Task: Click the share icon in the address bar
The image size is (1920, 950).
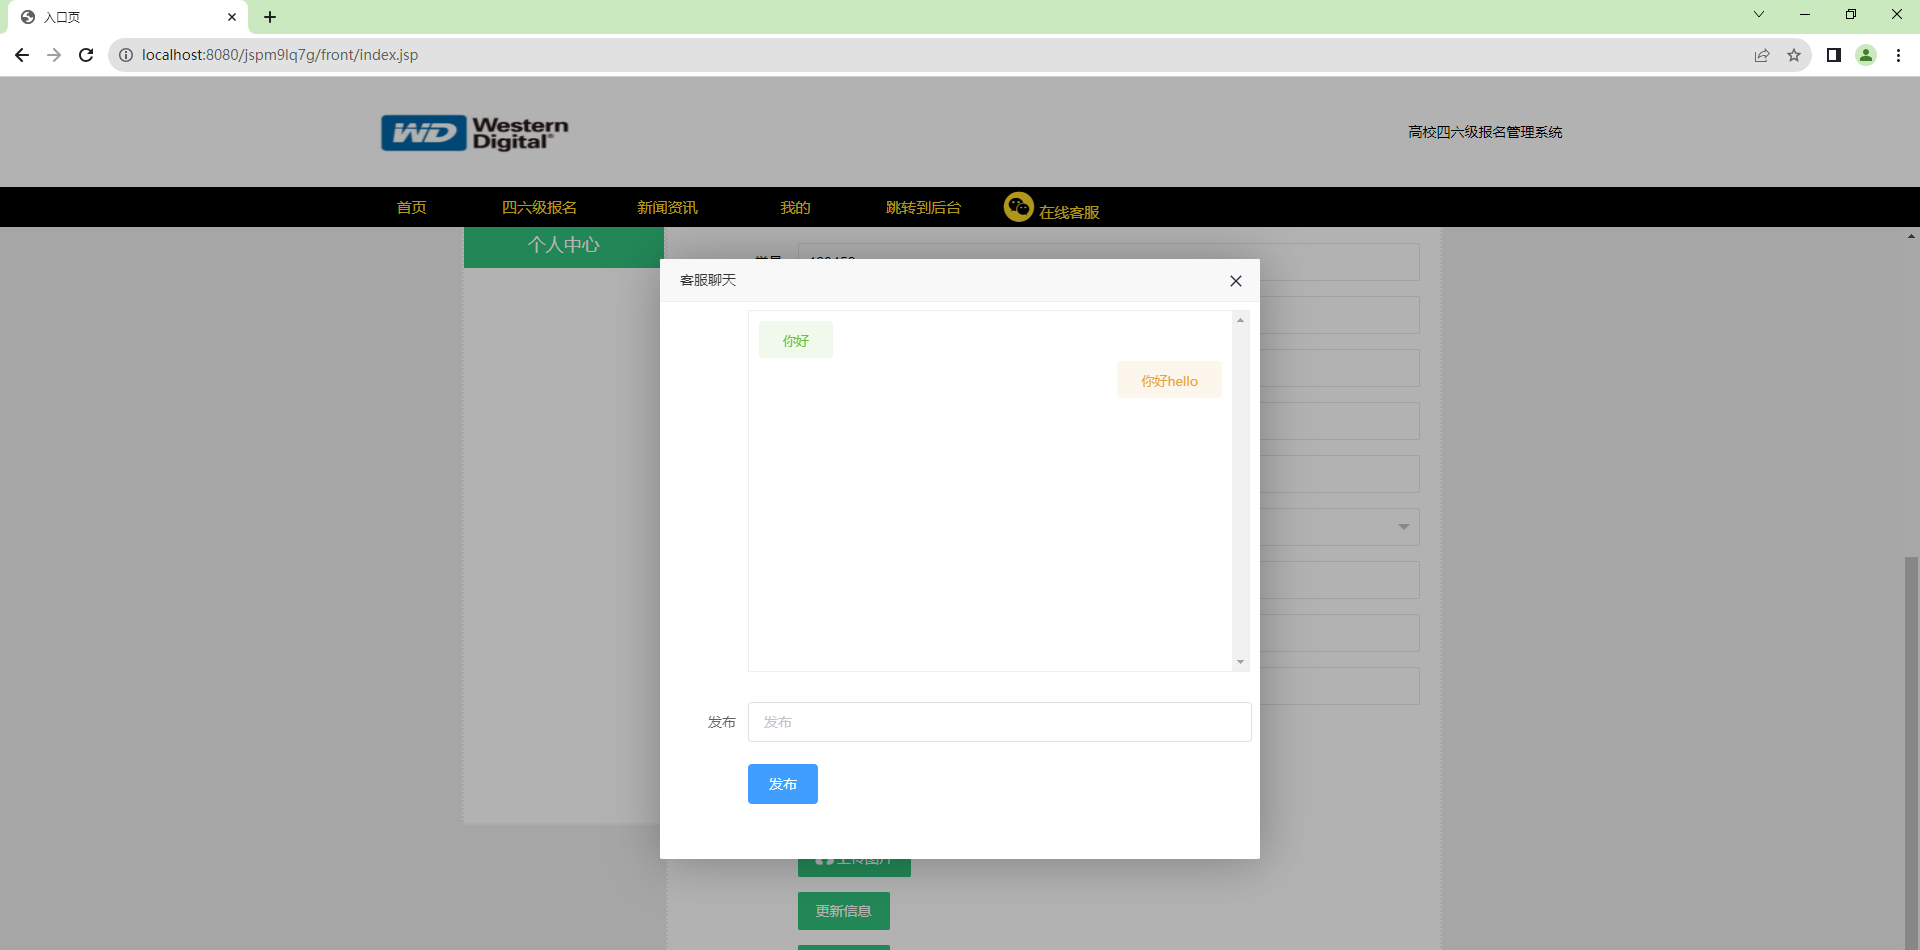Action: 1761,55
